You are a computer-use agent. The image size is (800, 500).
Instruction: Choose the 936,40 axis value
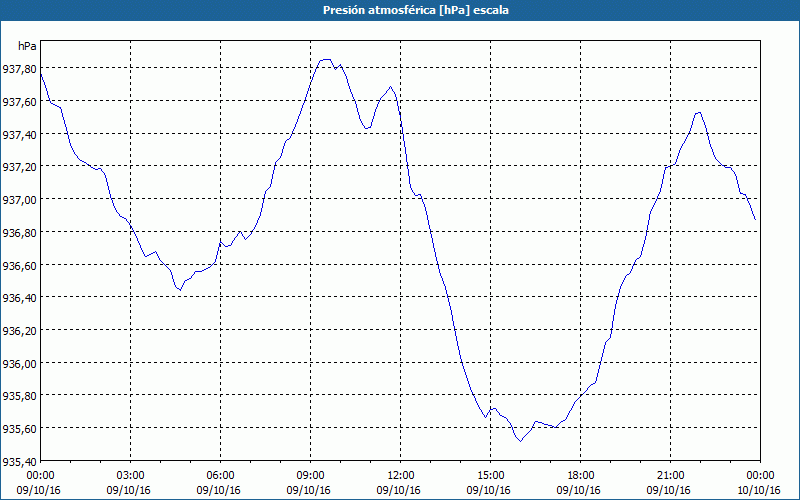(19, 298)
